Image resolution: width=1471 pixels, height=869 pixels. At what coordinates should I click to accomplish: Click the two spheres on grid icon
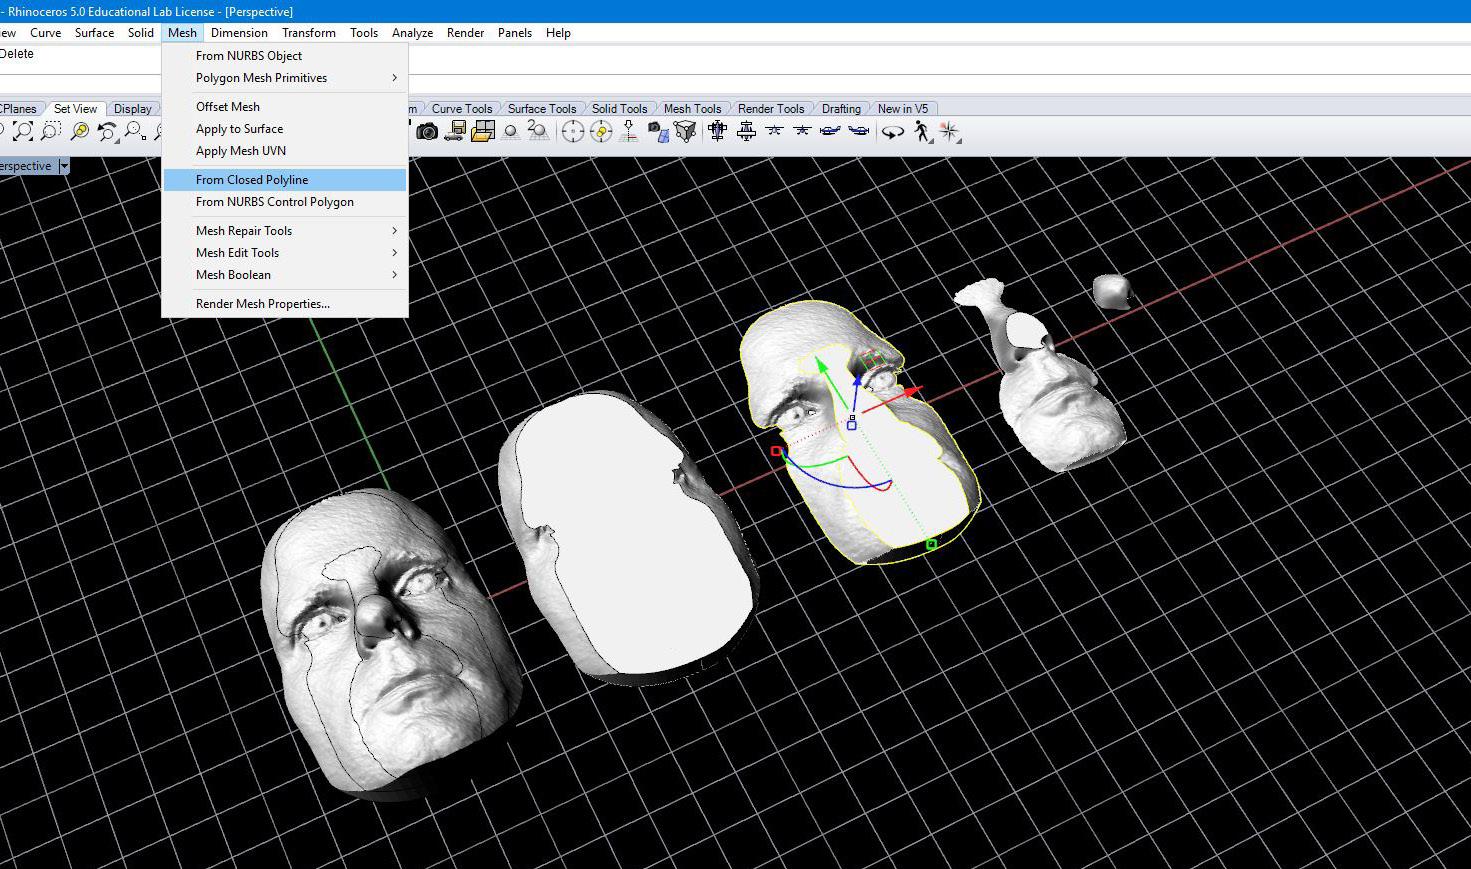coord(538,131)
